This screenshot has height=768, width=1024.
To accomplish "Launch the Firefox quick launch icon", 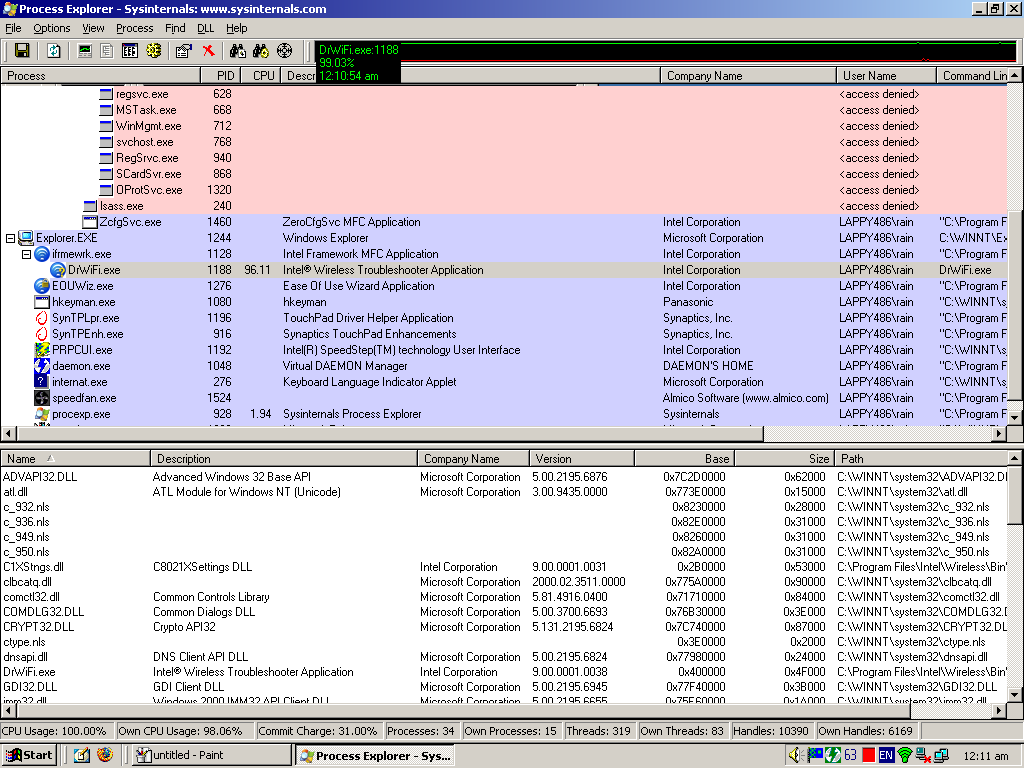I will 104,755.
